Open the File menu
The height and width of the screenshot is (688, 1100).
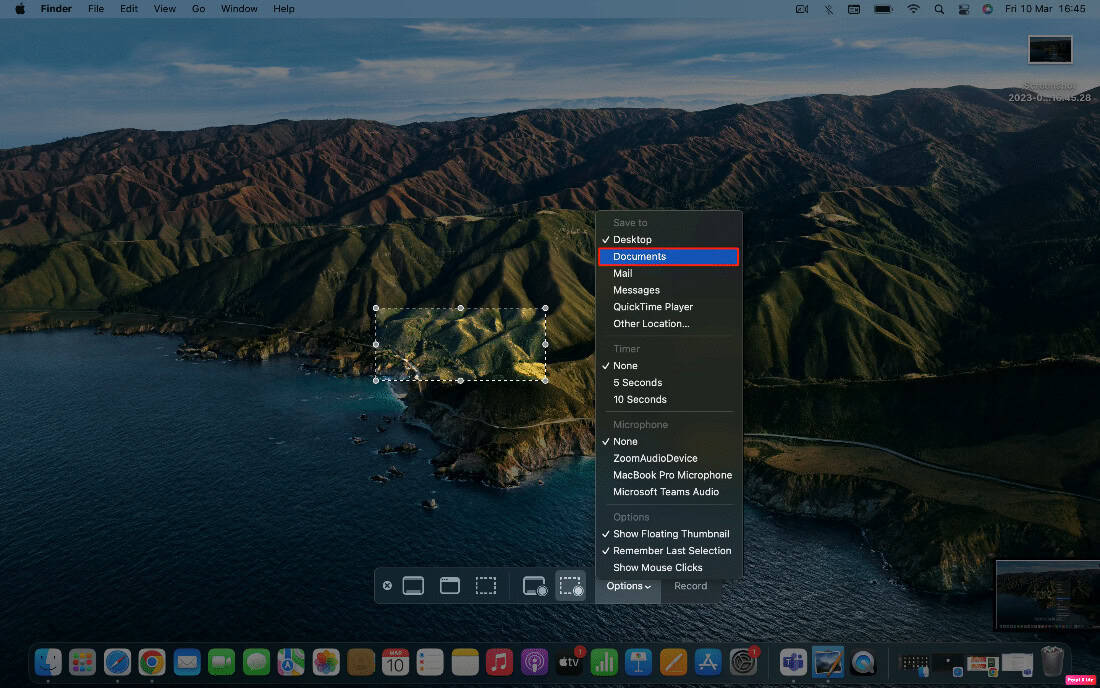pyautogui.click(x=96, y=9)
